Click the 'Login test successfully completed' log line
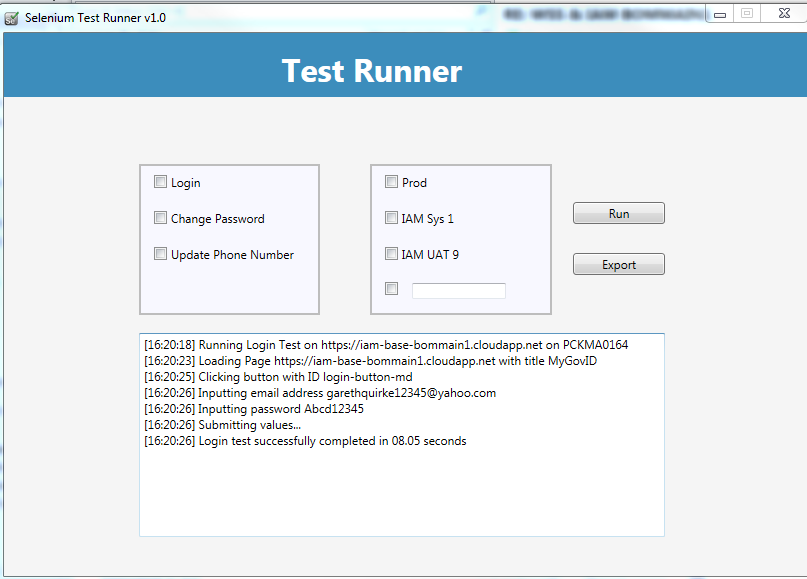Viewport: 807px width, 579px height. click(x=304, y=441)
